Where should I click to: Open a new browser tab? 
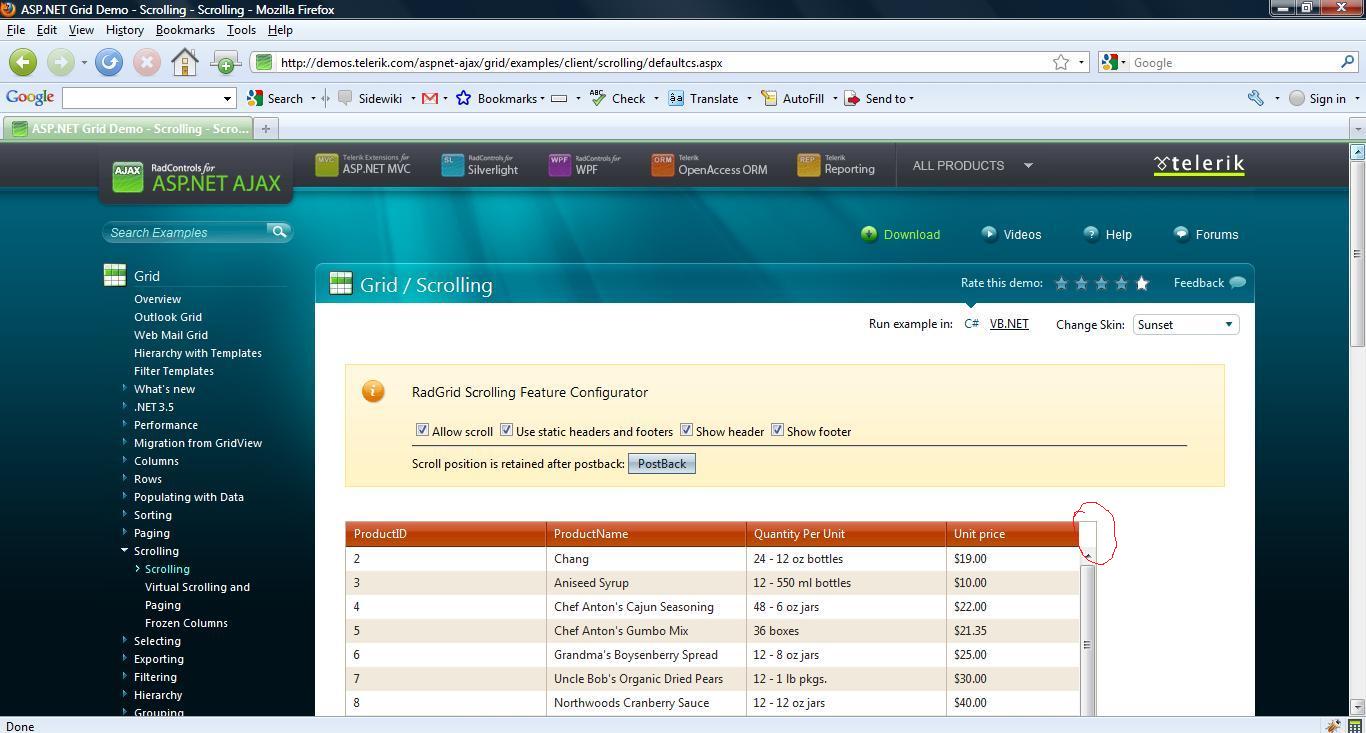tap(266, 128)
